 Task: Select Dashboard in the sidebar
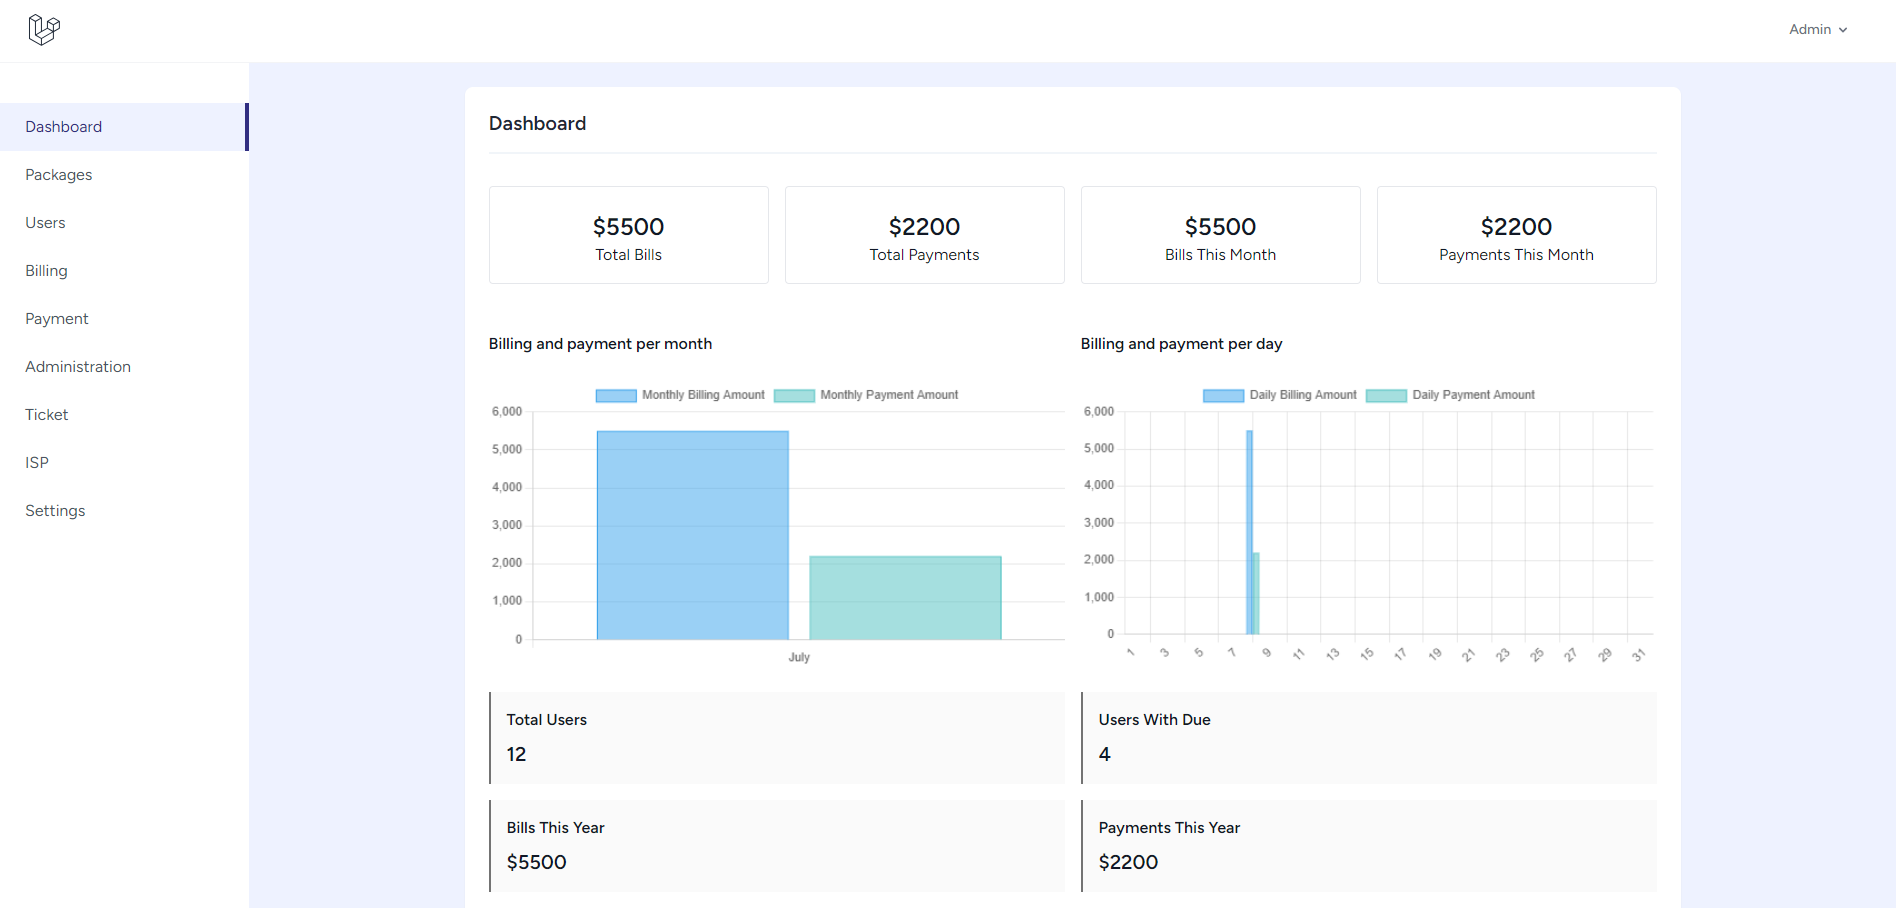[x=63, y=126]
